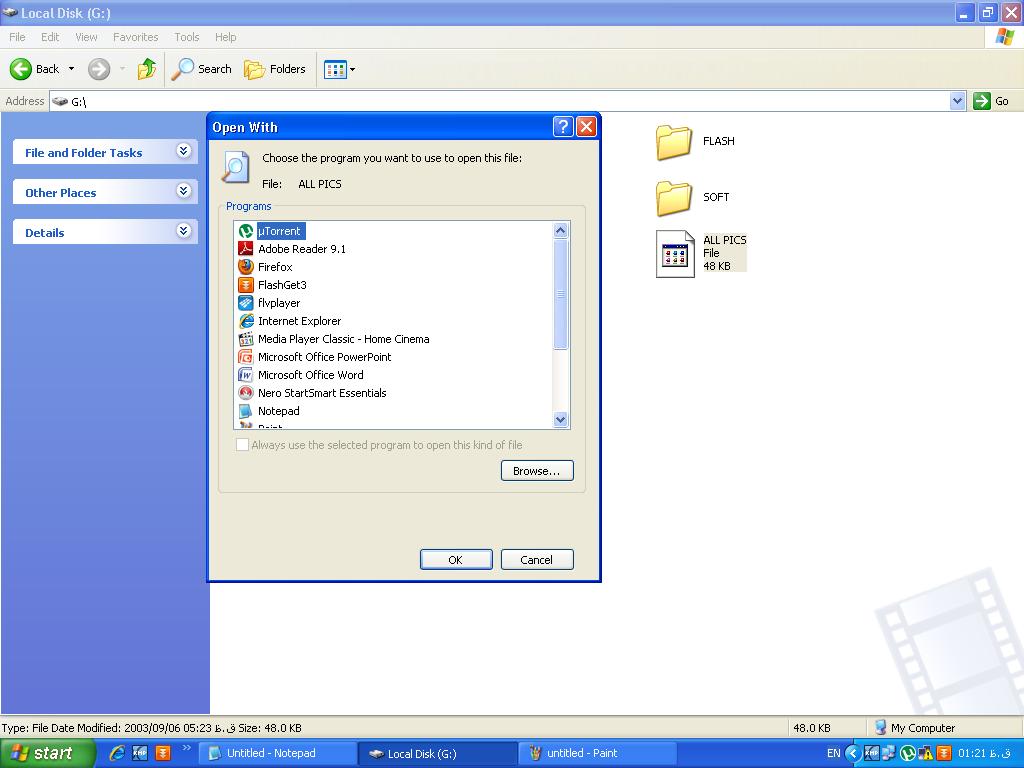This screenshot has width=1024, height=768.
Task: Click the Programs list scrollbar thumb
Action: 560,295
